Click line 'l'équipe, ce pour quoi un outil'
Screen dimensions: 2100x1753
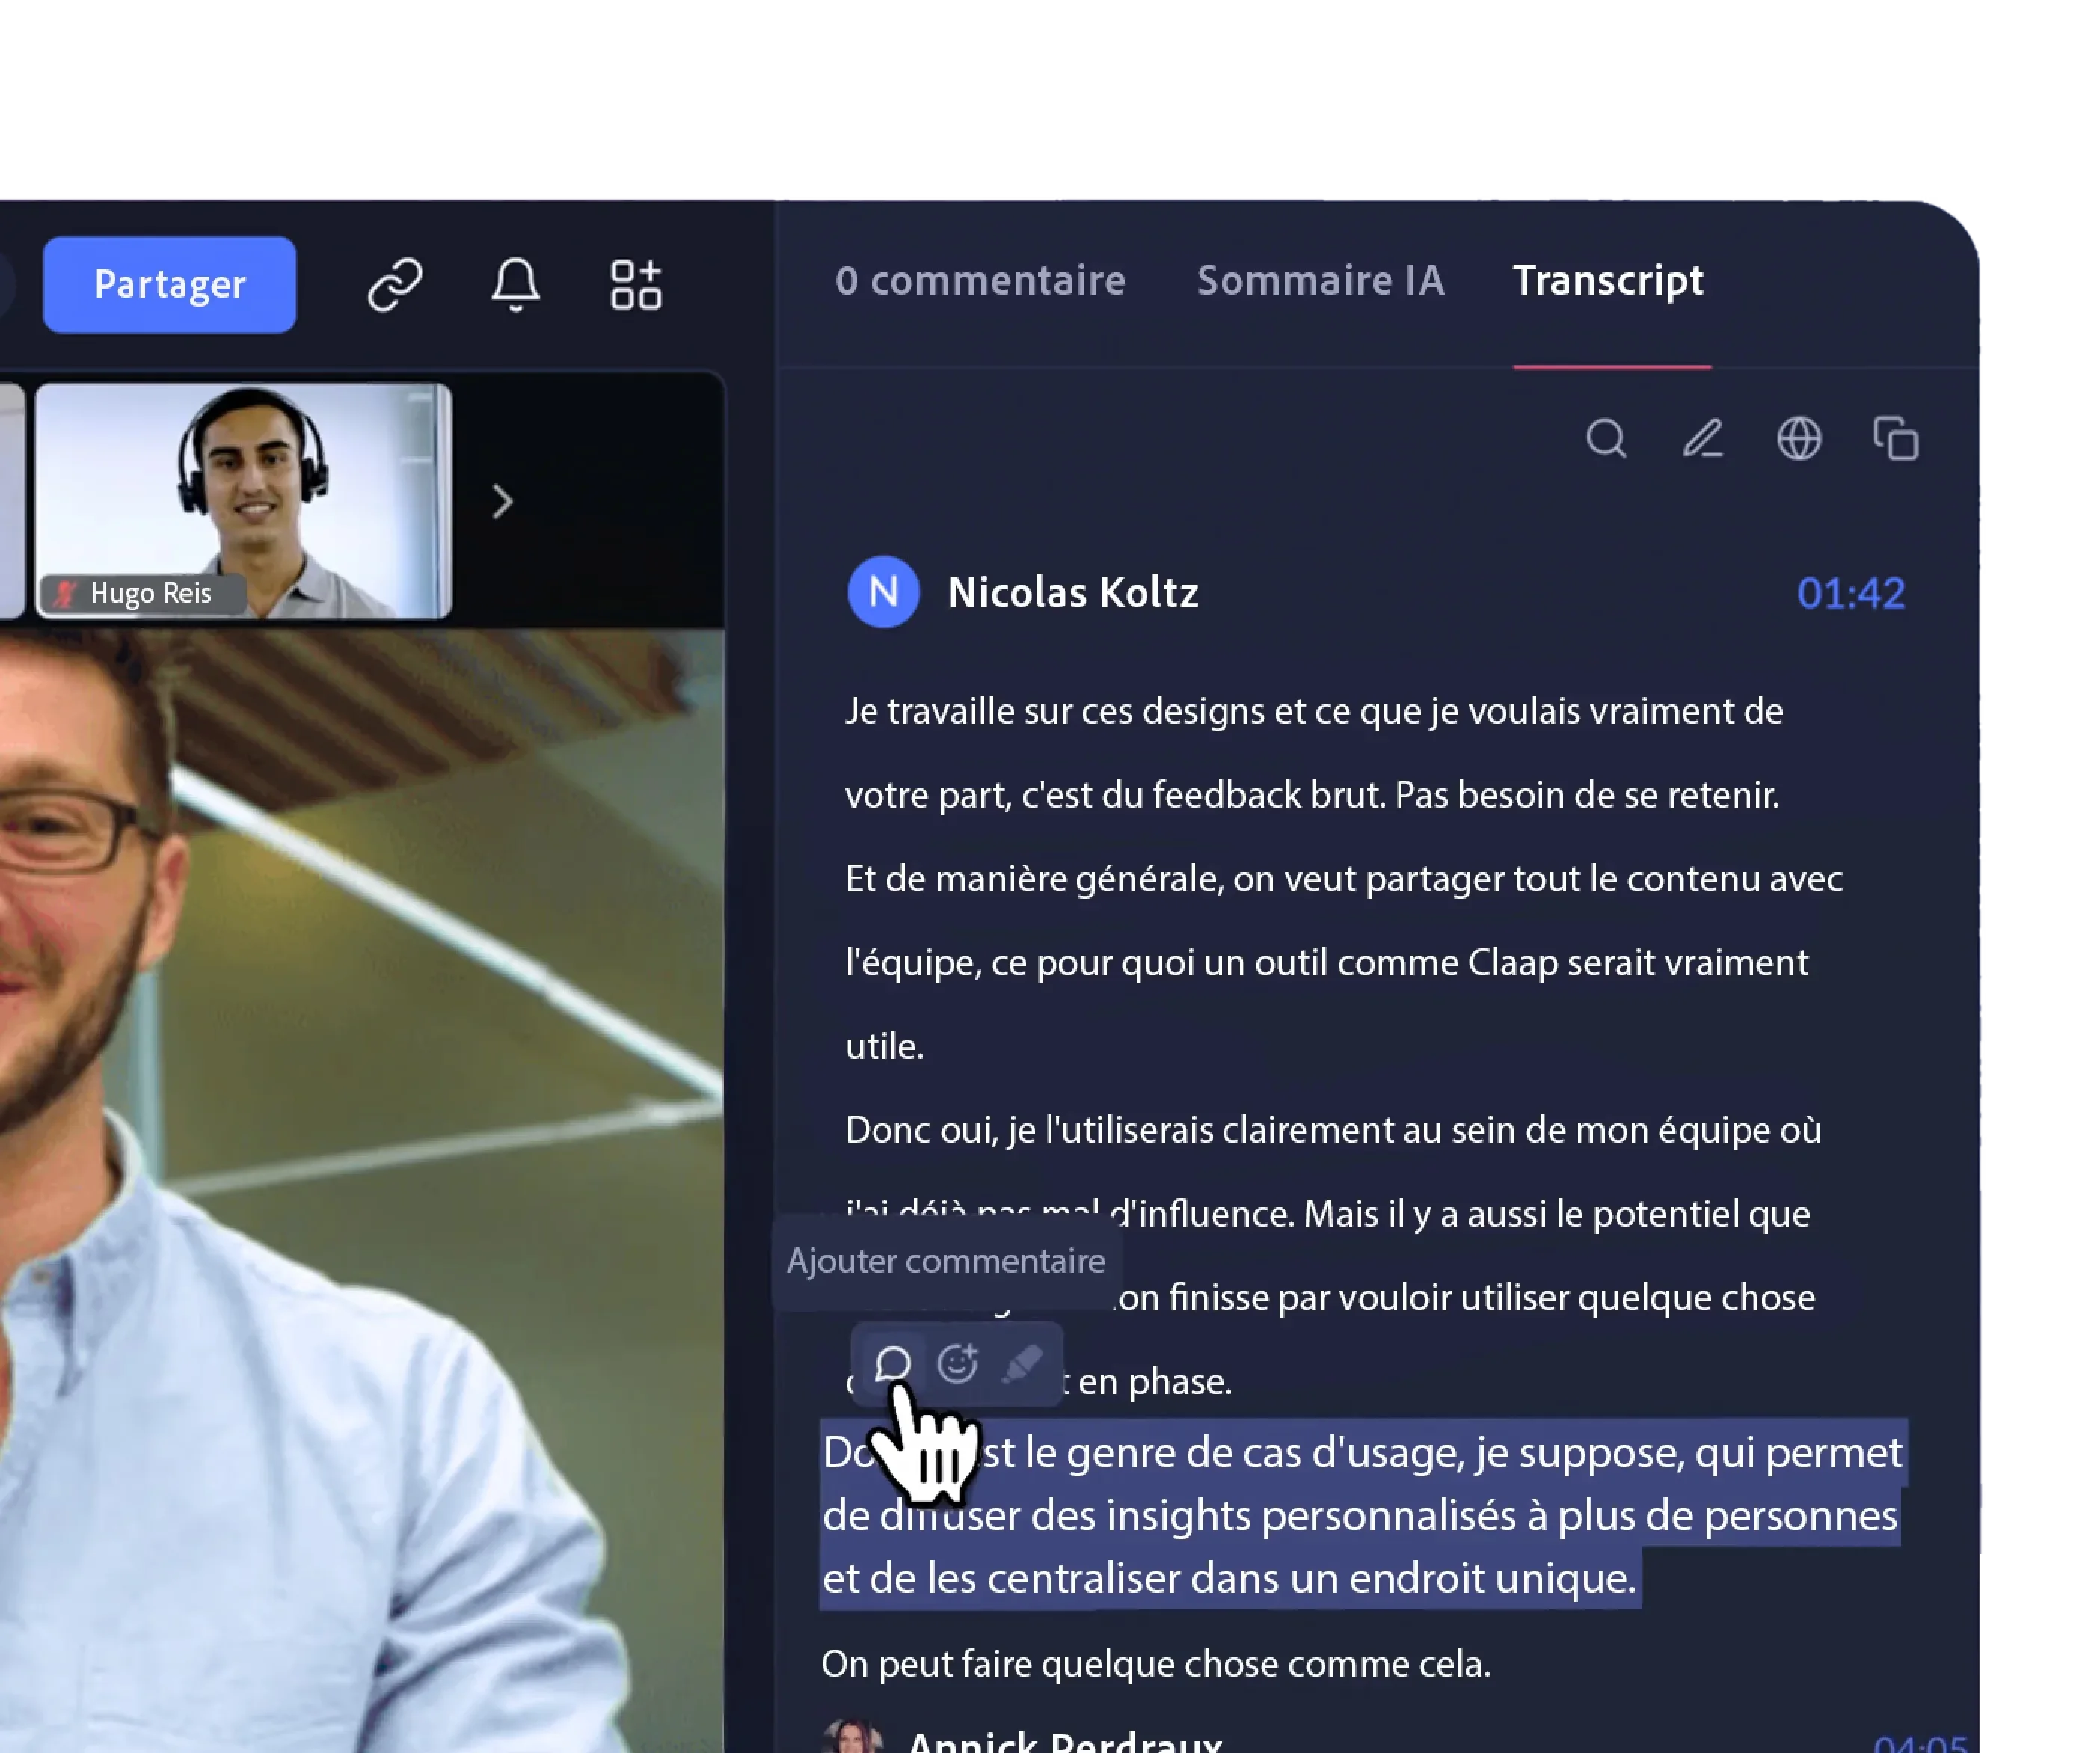click(x=1327, y=963)
